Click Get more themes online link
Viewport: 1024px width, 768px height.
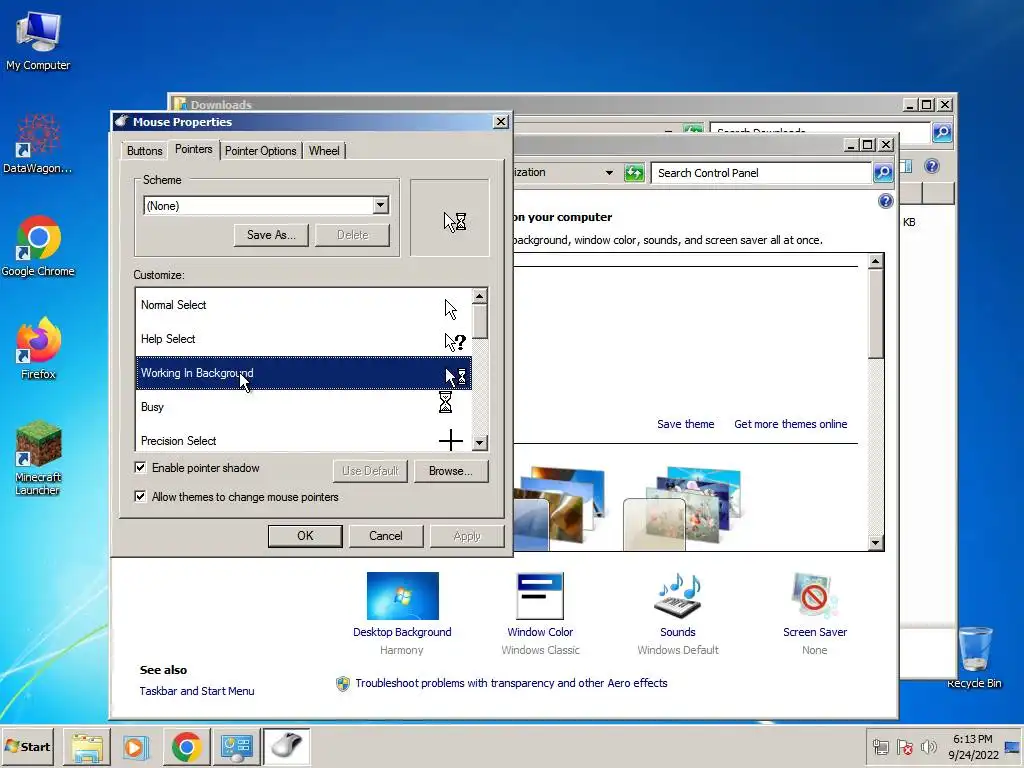click(790, 424)
